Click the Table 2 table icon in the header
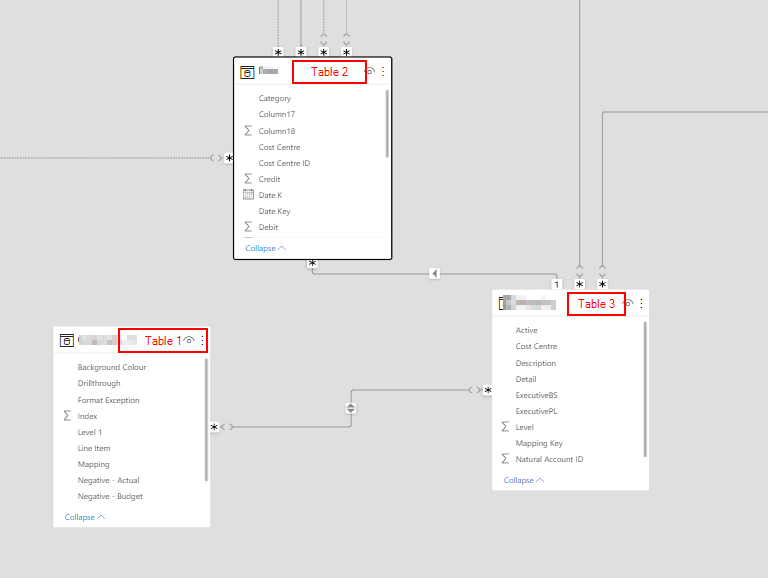The width and height of the screenshot is (768, 578). click(x=247, y=72)
